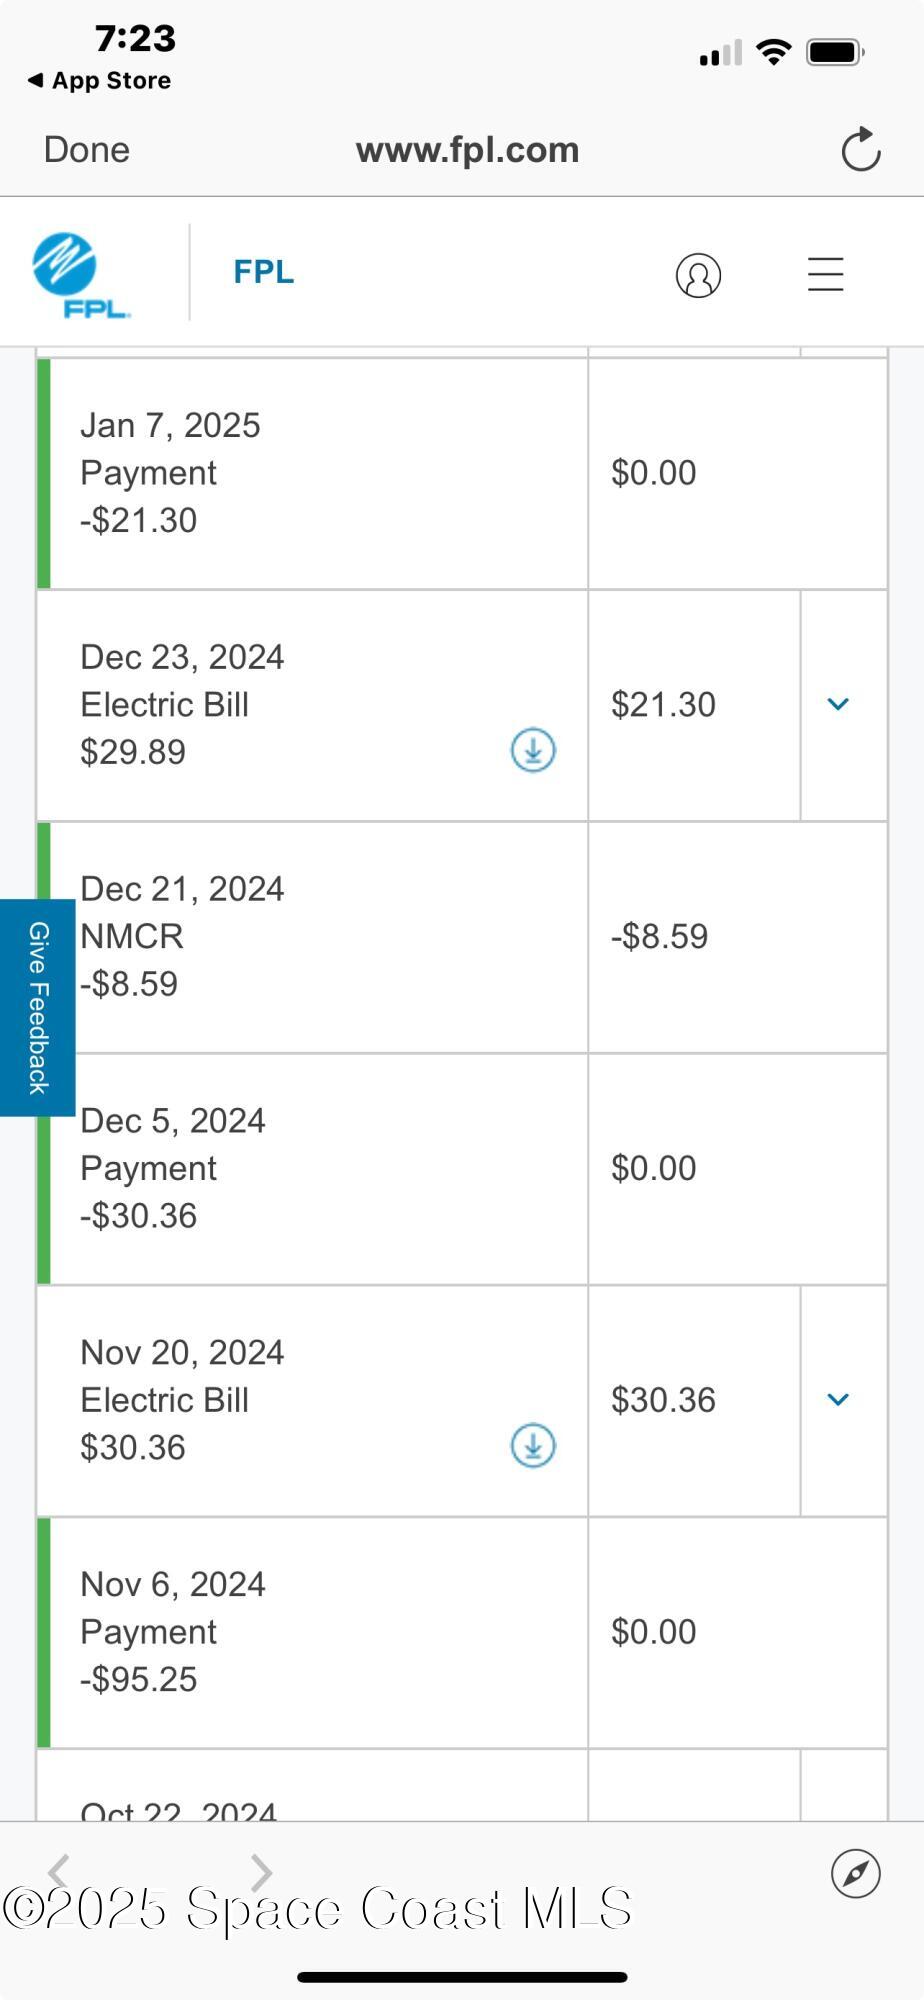The width and height of the screenshot is (924, 2000).
Task: Open the hamburger navigation menu
Action: pyautogui.click(x=826, y=274)
